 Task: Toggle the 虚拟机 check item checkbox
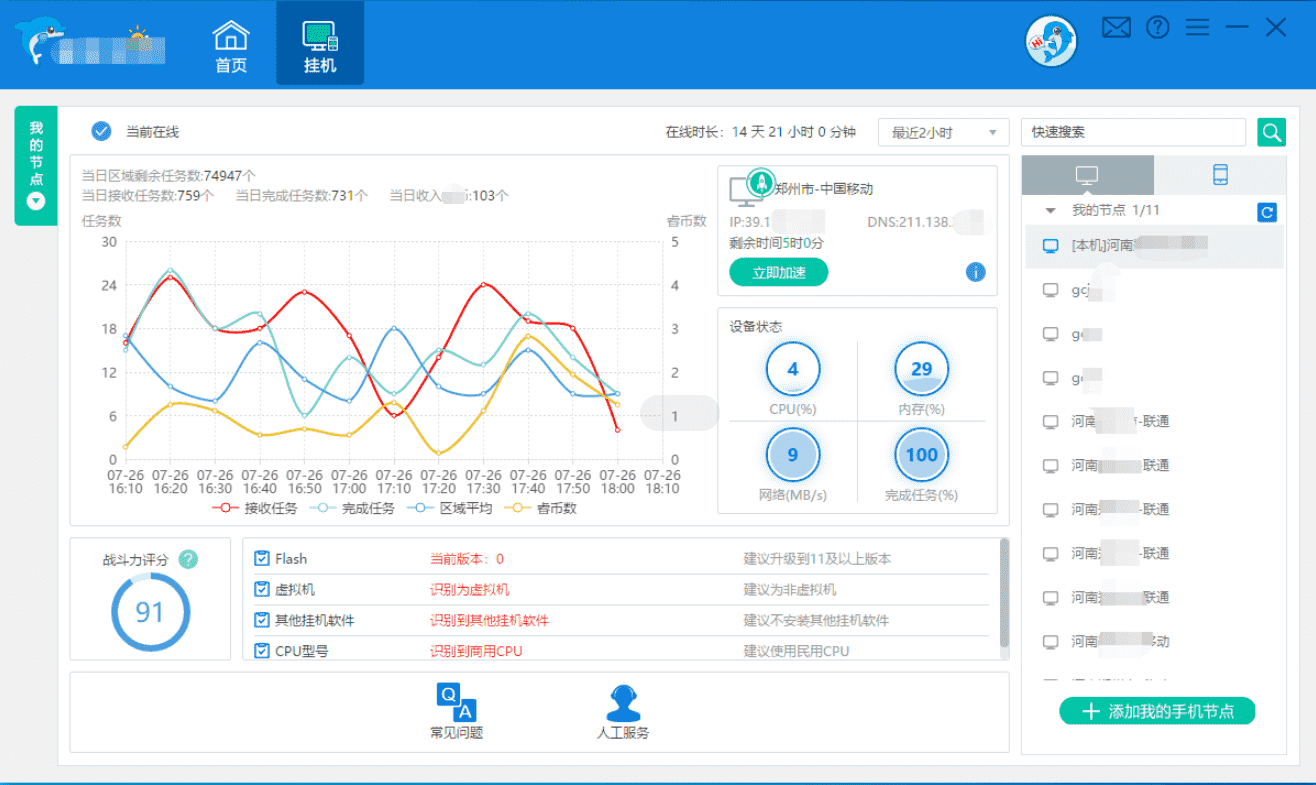[262, 590]
